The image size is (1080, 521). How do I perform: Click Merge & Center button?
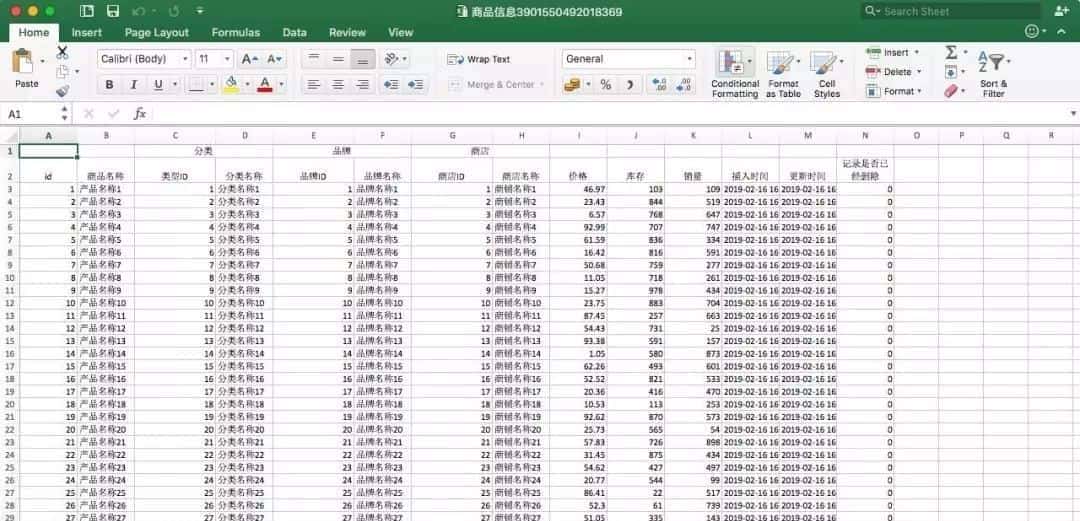(492, 85)
